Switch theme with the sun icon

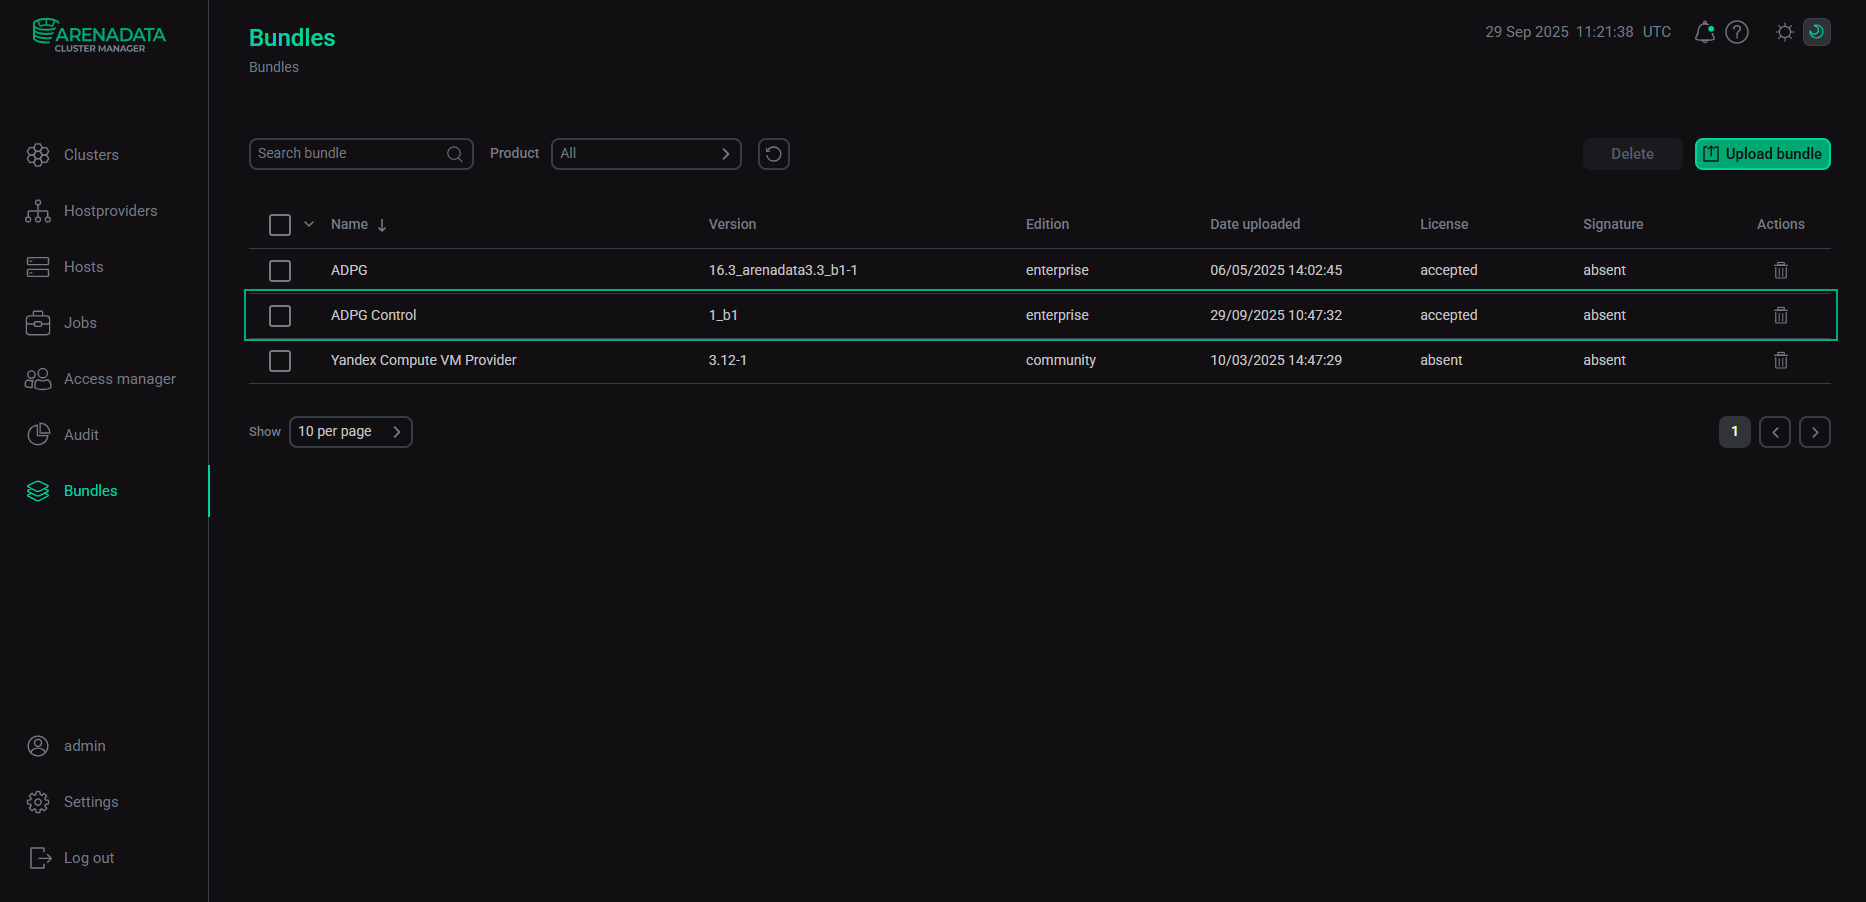tap(1784, 32)
